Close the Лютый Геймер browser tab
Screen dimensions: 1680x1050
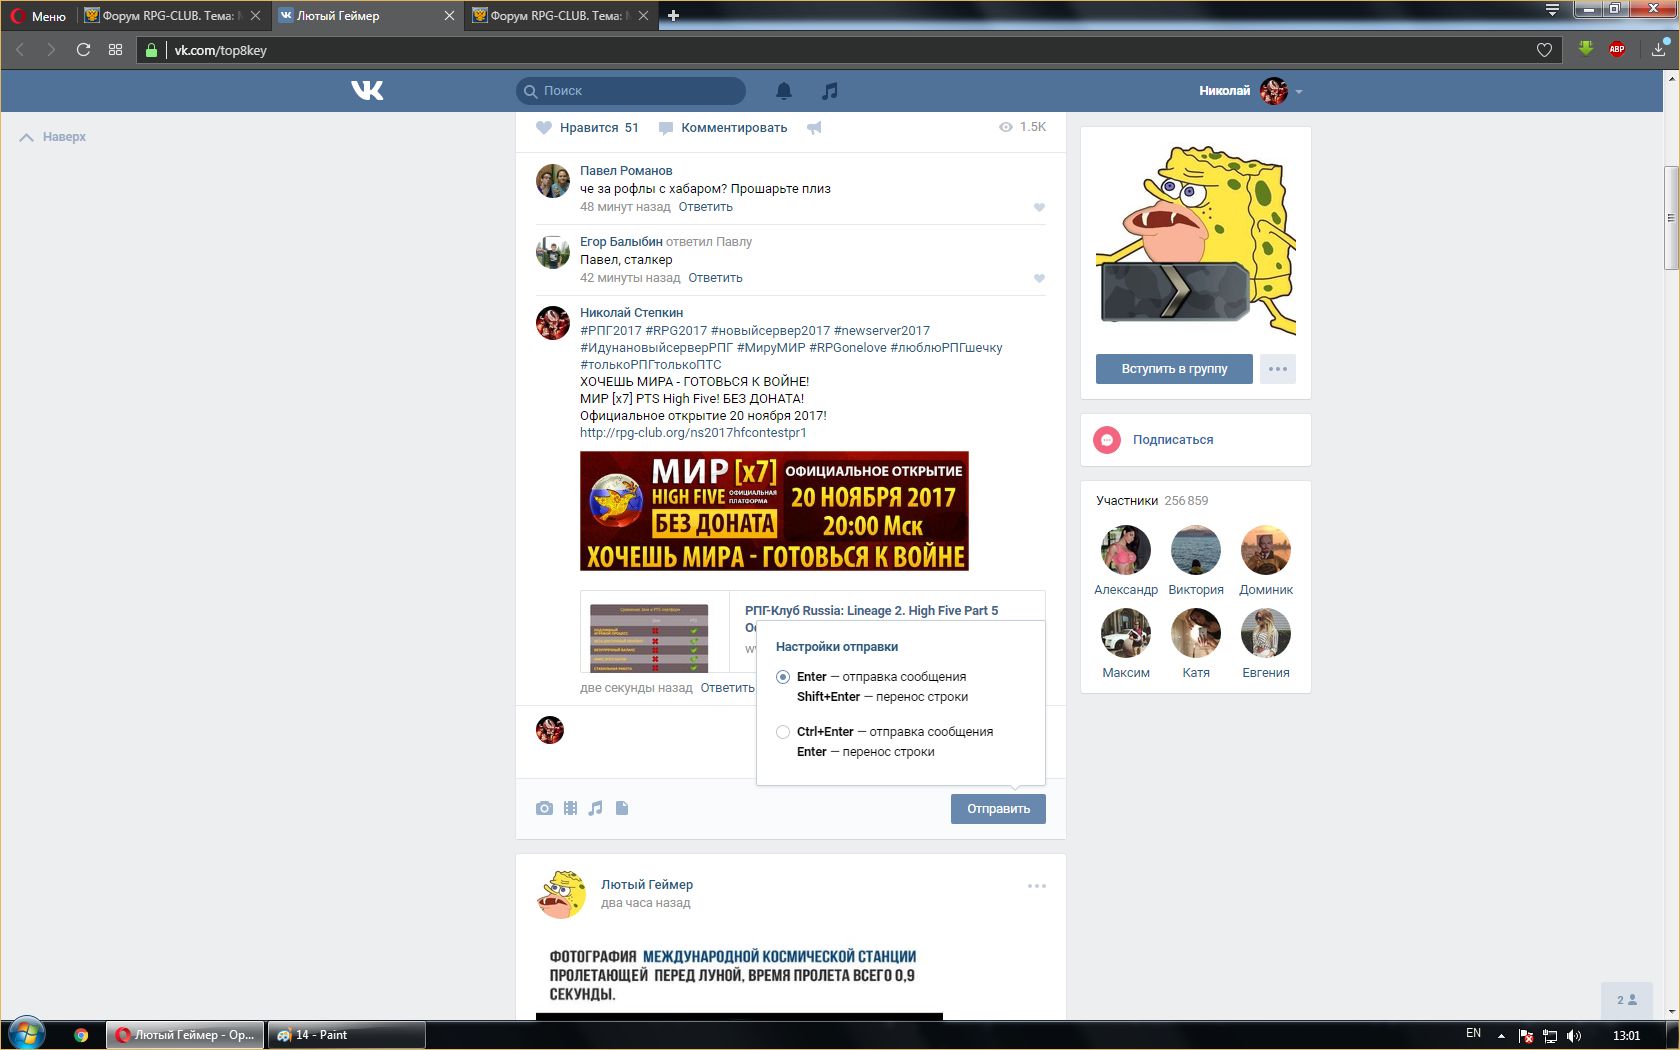pos(449,16)
